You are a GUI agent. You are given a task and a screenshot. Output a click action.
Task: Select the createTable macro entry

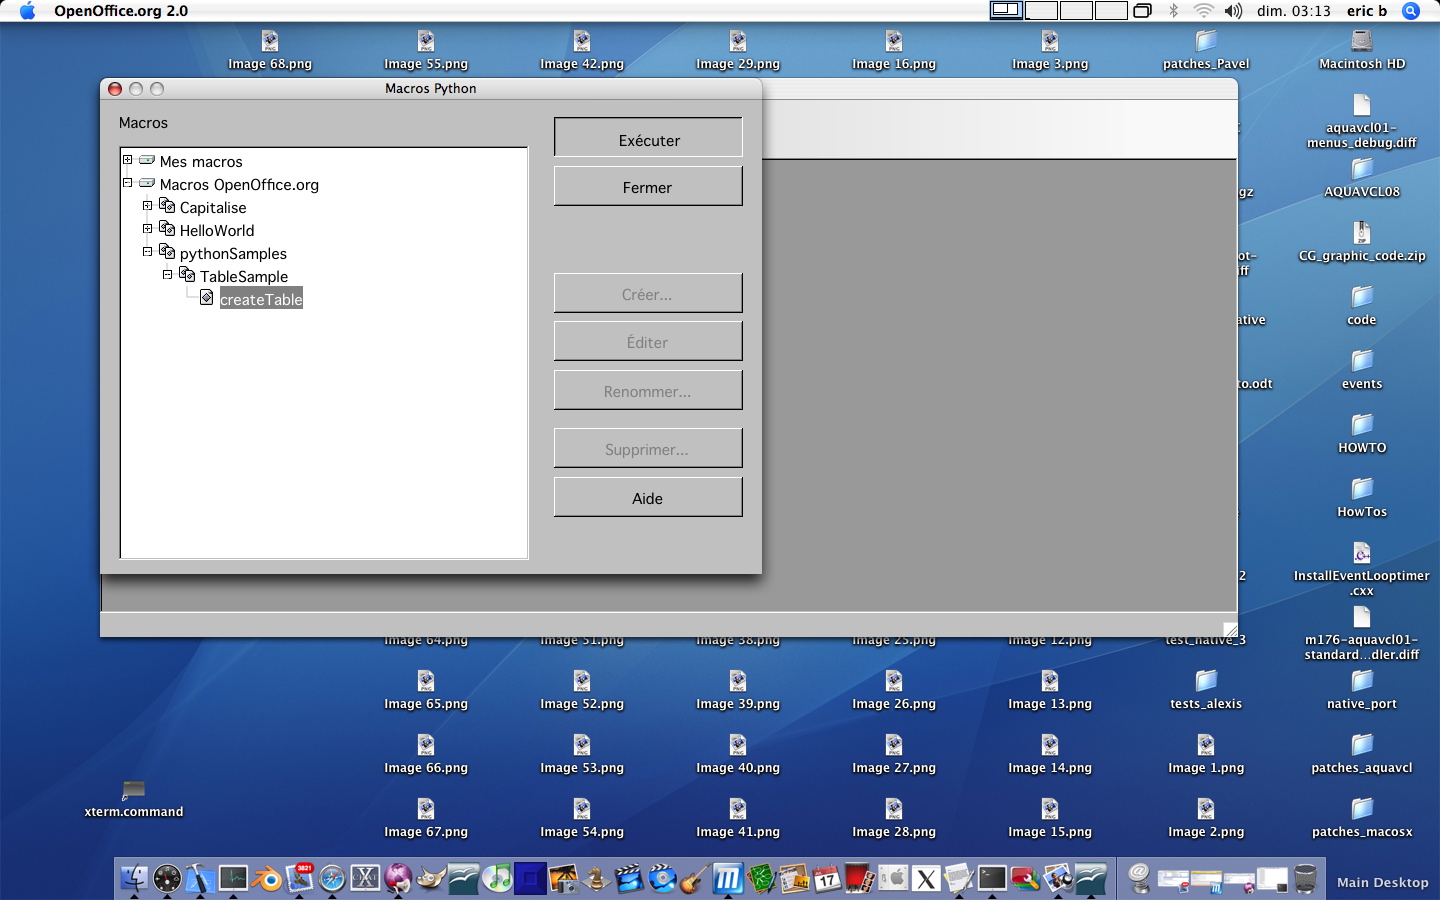coord(261,299)
